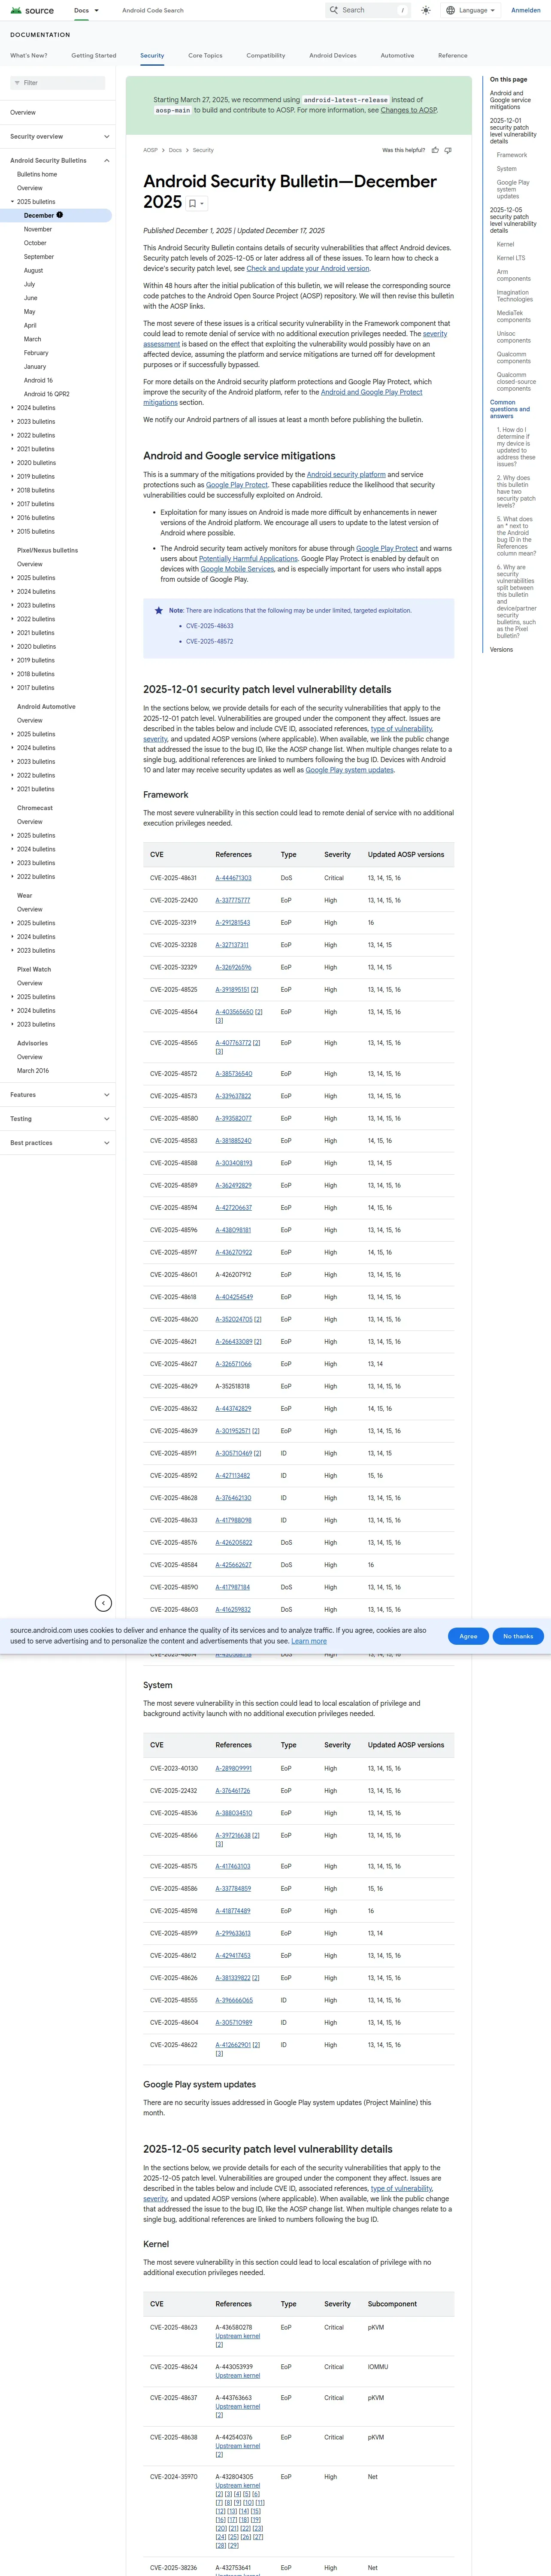Click the search magnifier icon
The image size is (551, 2576).
point(334,10)
